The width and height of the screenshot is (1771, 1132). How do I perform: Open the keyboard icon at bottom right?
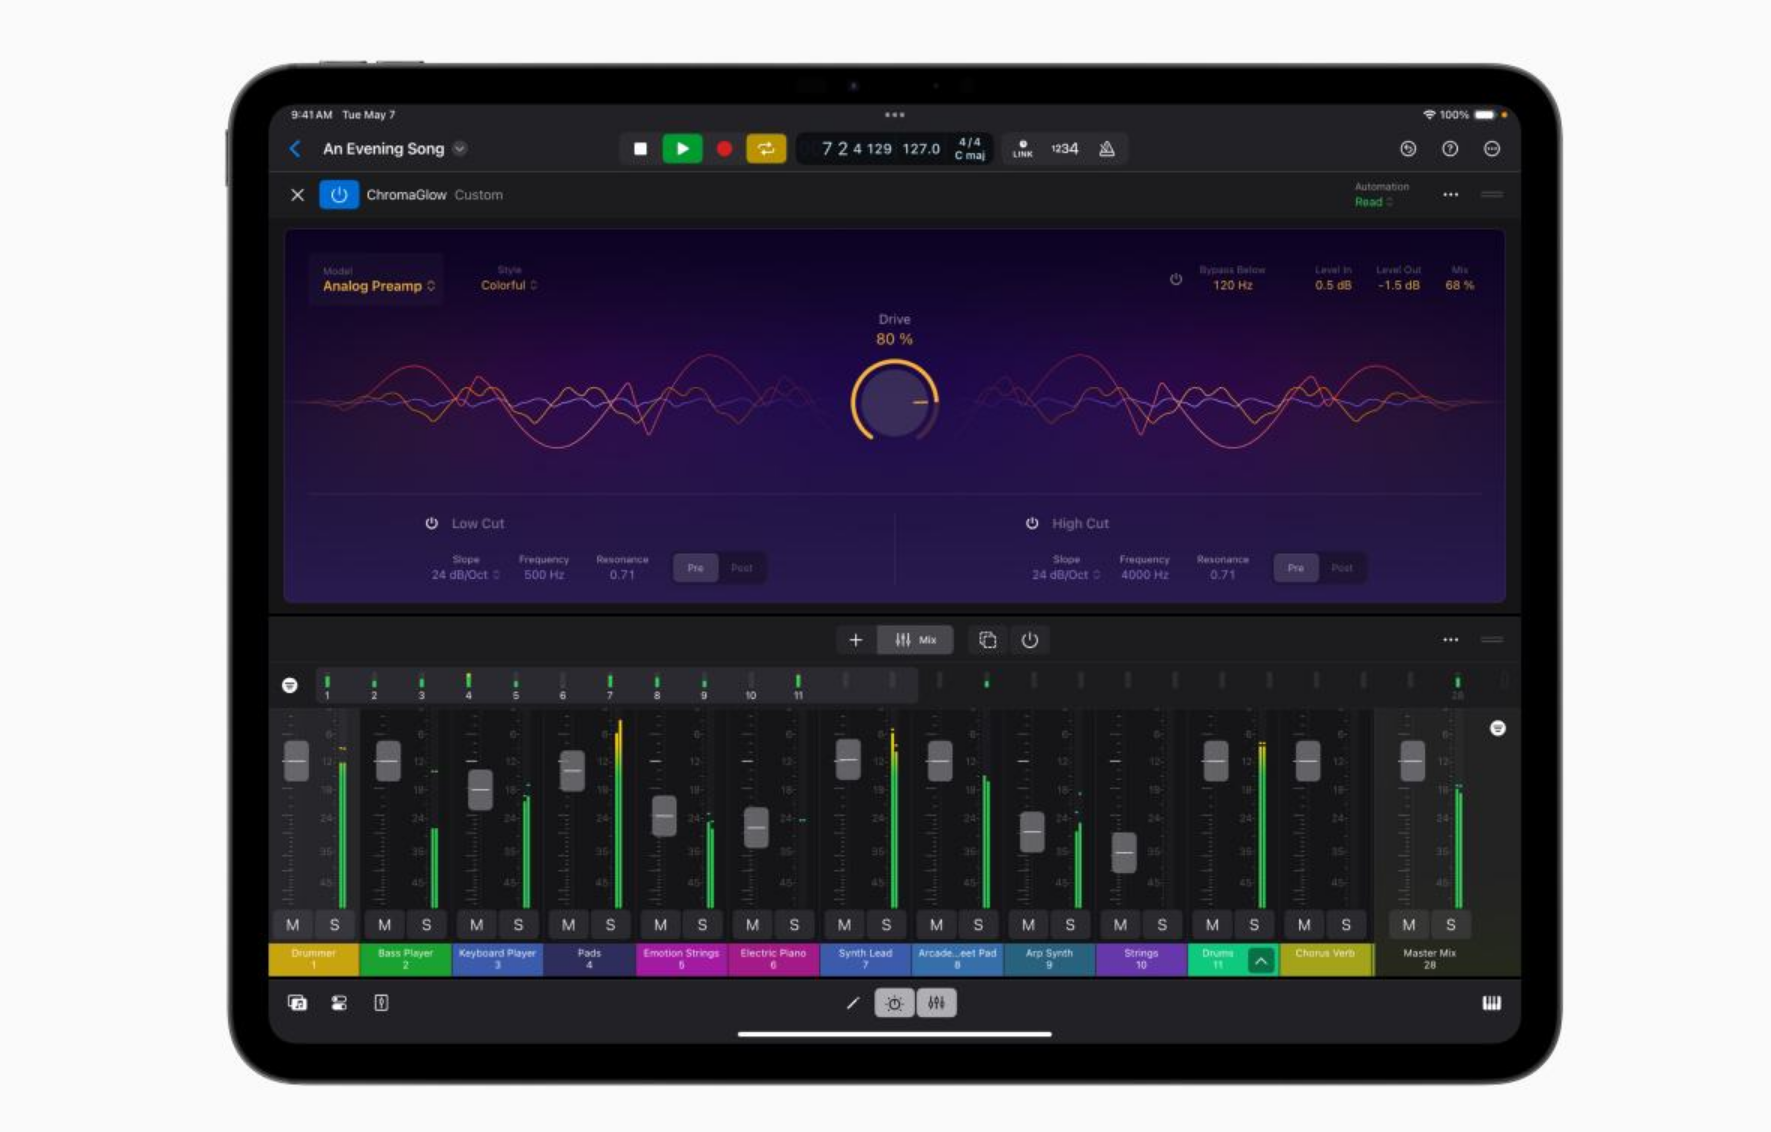(1491, 1003)
